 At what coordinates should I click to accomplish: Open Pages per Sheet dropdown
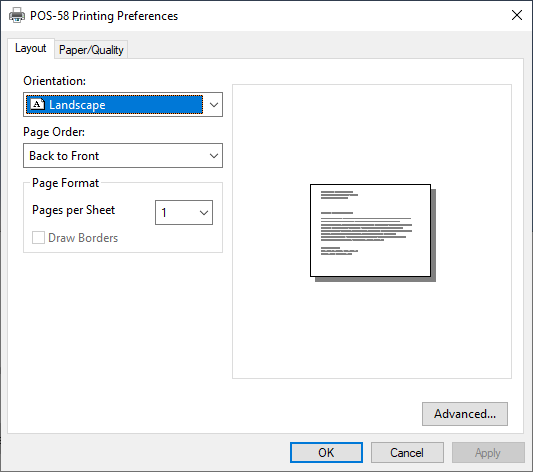point(184,212)
